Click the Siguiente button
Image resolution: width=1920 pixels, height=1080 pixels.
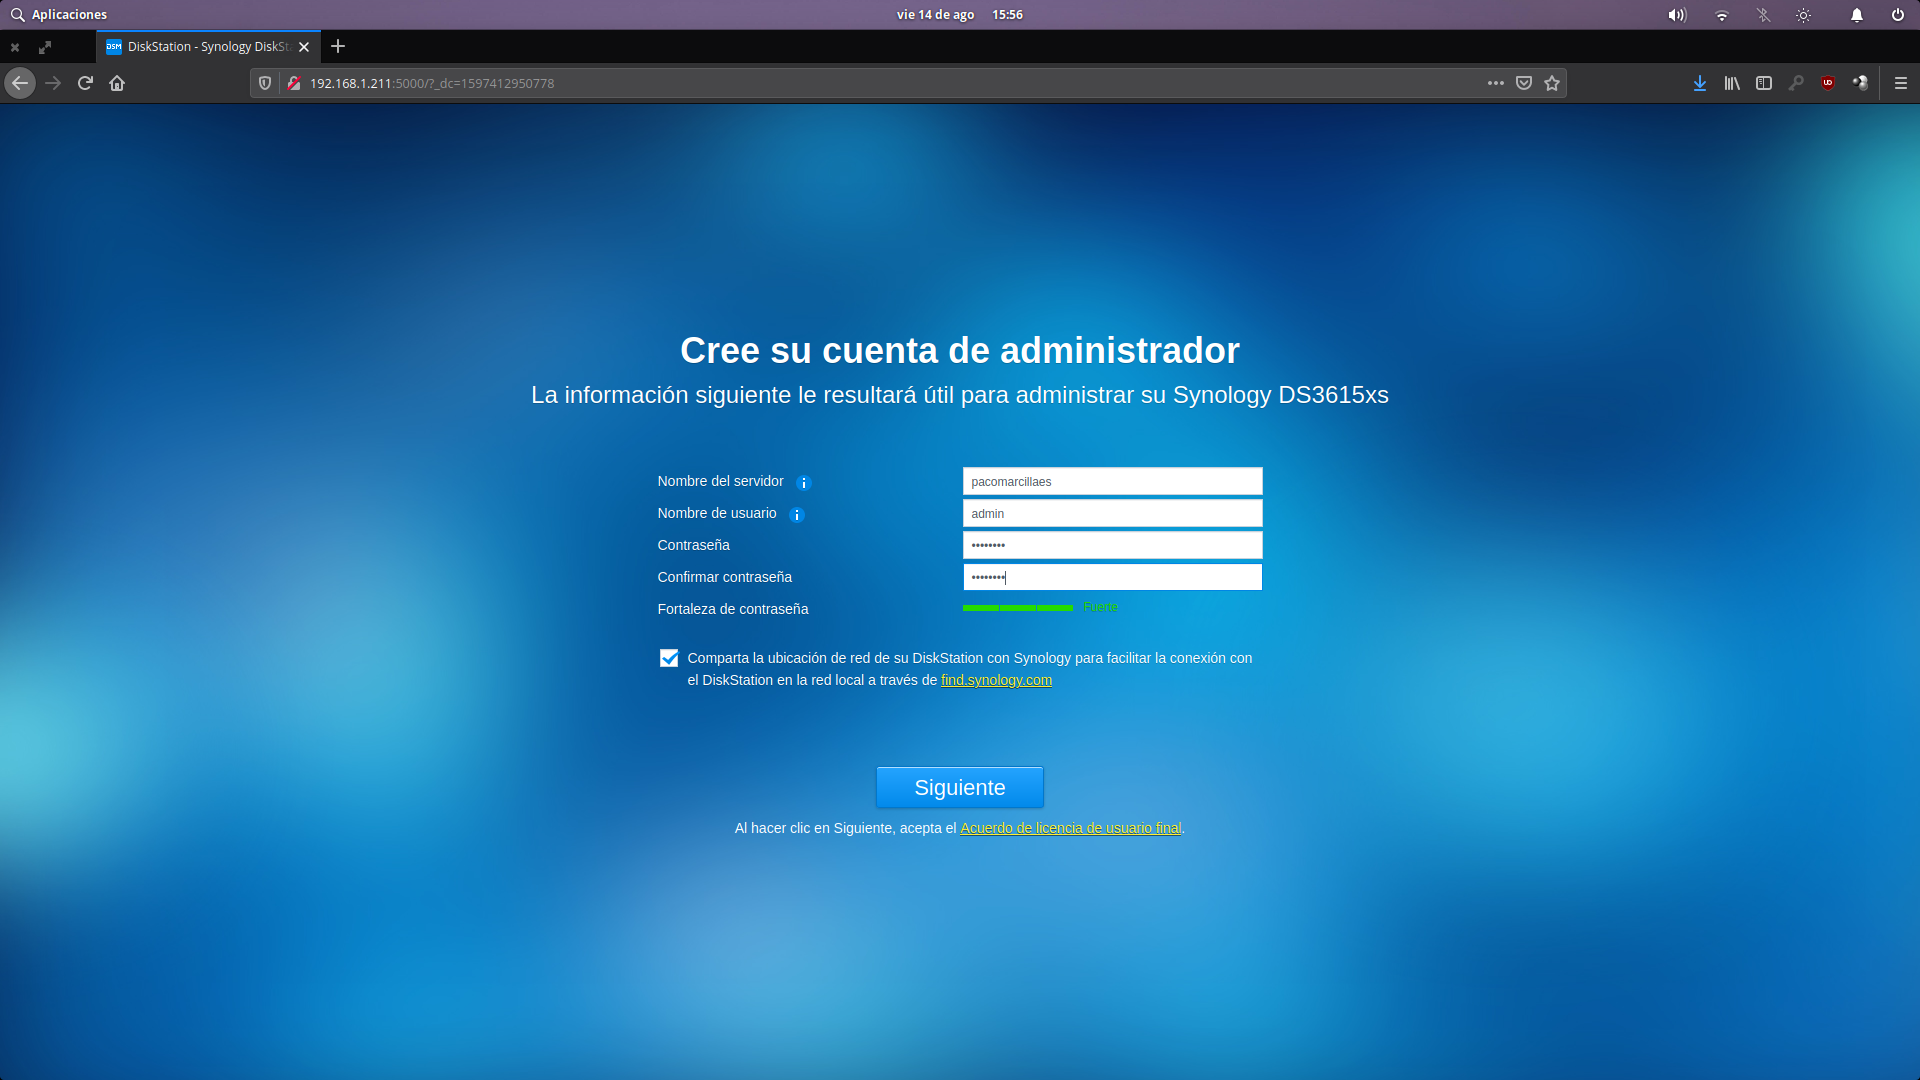click(960, 787)
